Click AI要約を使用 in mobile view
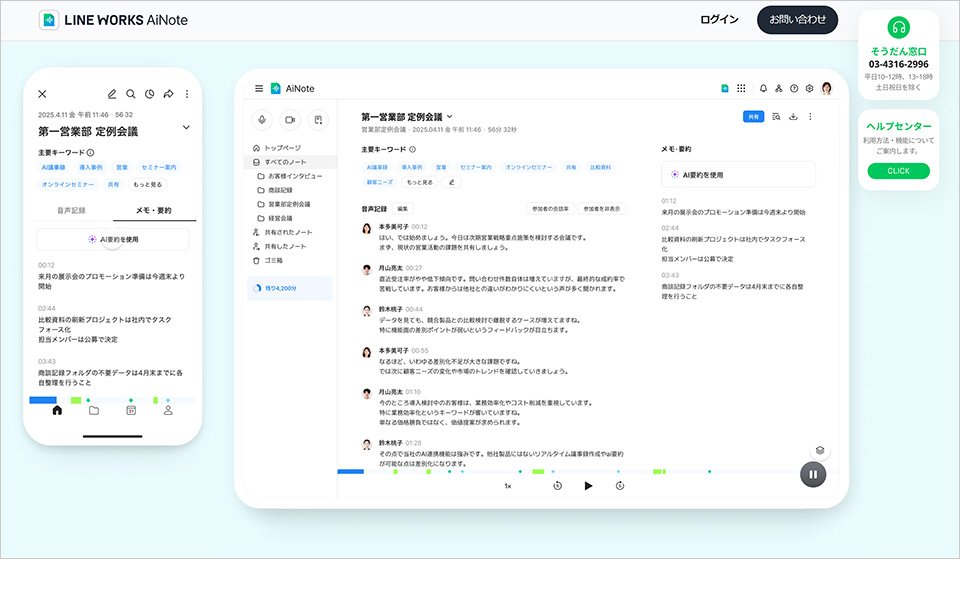The width and height of the screenshot is (960, 590). coord(113,239)
